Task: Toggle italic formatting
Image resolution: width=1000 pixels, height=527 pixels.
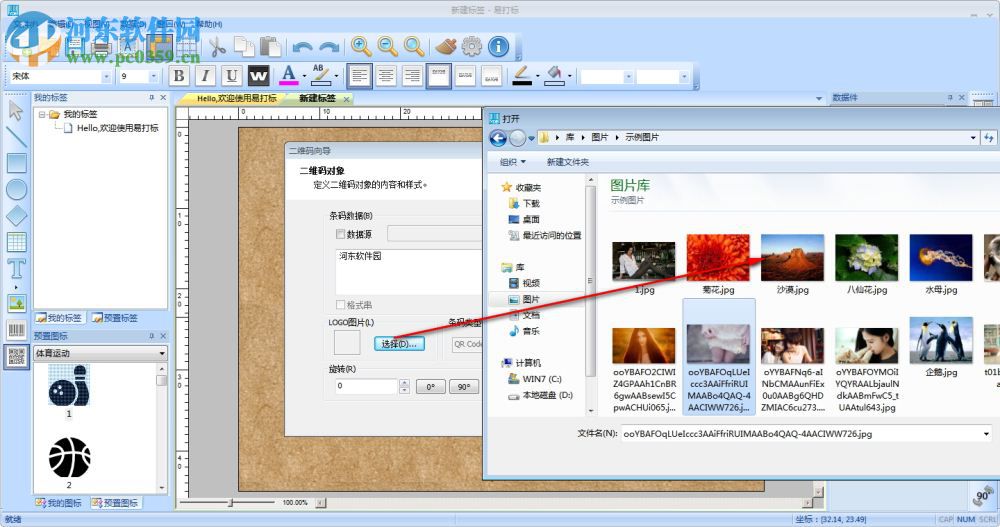Action: (205, 76)
